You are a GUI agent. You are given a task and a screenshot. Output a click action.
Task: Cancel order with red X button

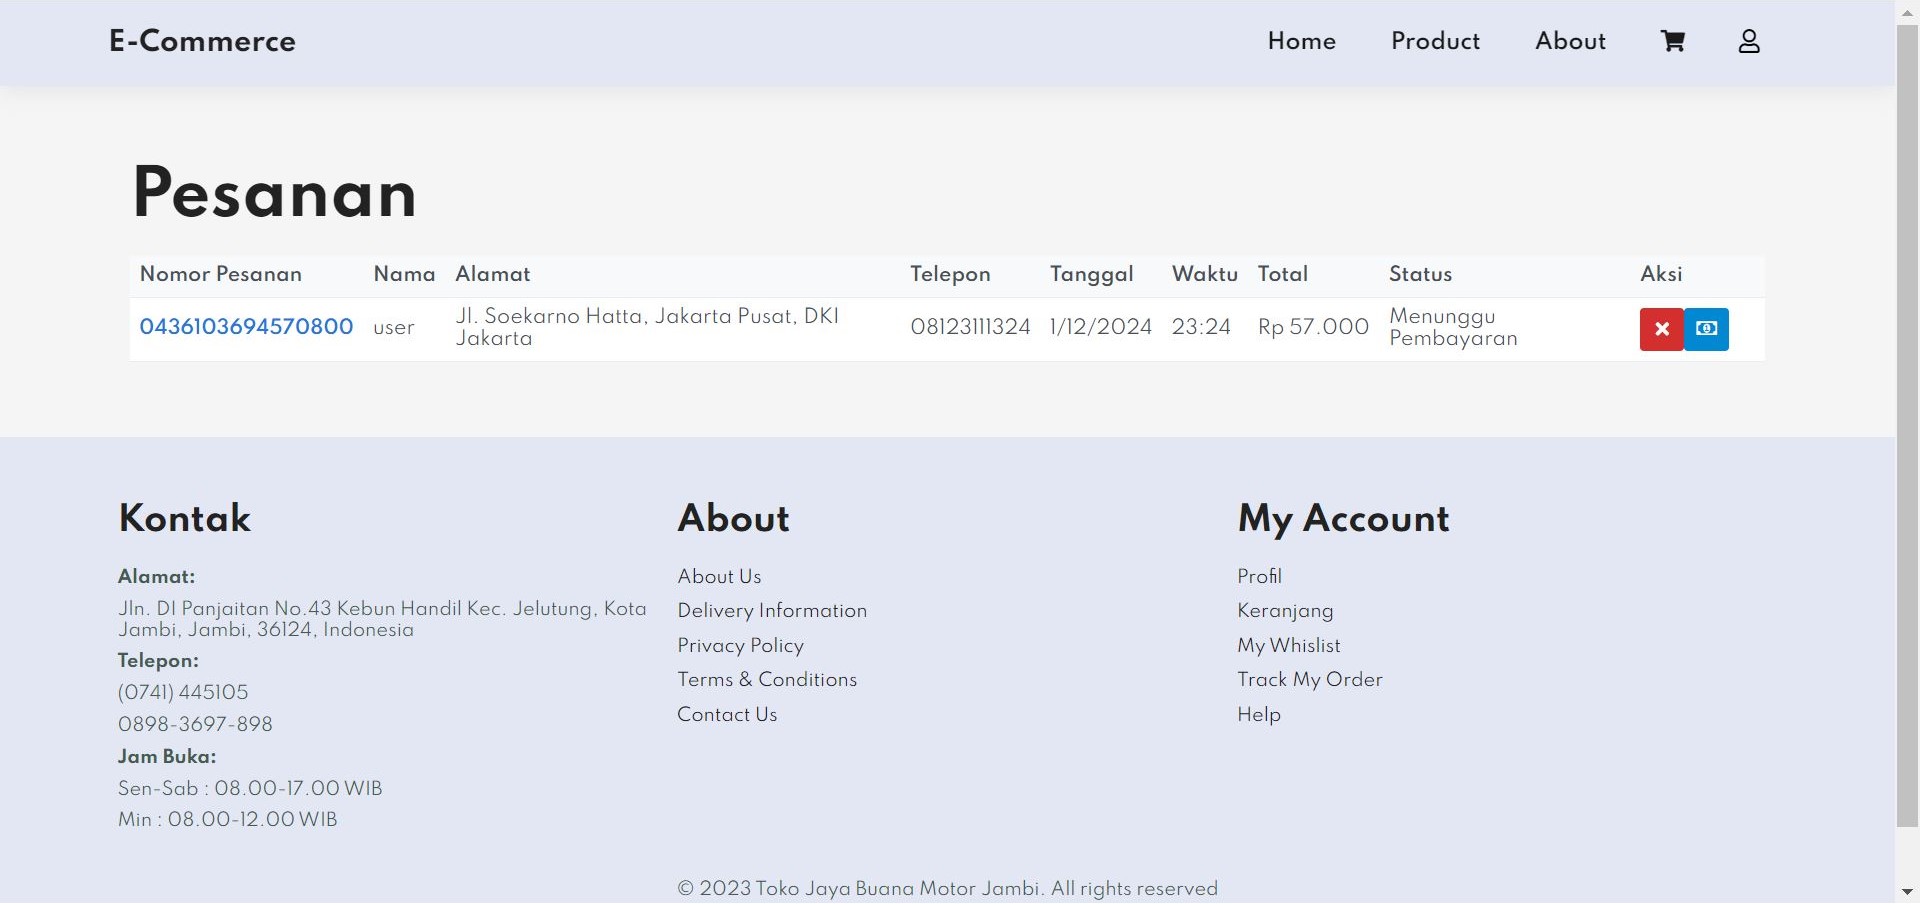point(1662,329)
